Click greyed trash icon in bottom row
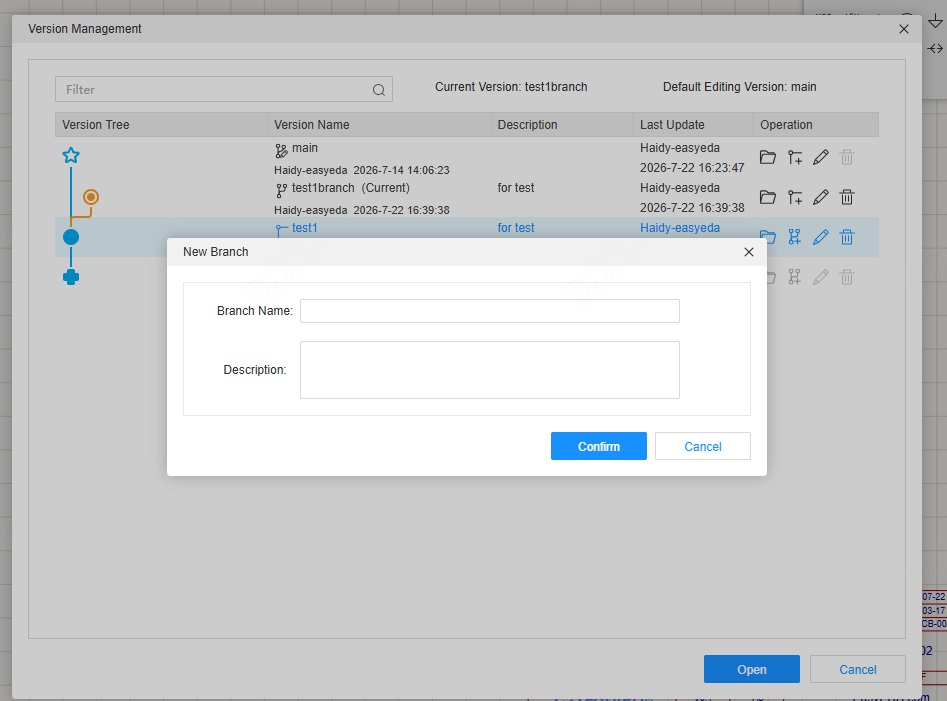The height and width of the screenshot is (701, 947). pos(847,277)
